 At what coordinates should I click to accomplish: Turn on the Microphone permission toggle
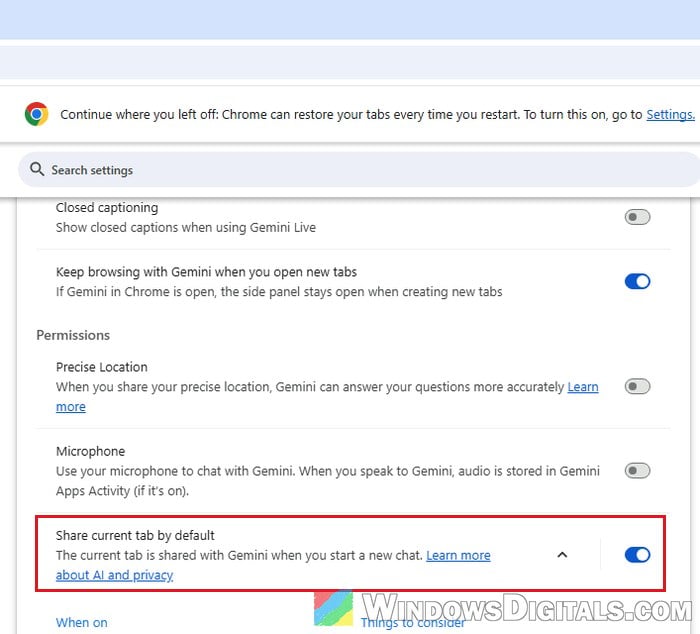point(637,471)
